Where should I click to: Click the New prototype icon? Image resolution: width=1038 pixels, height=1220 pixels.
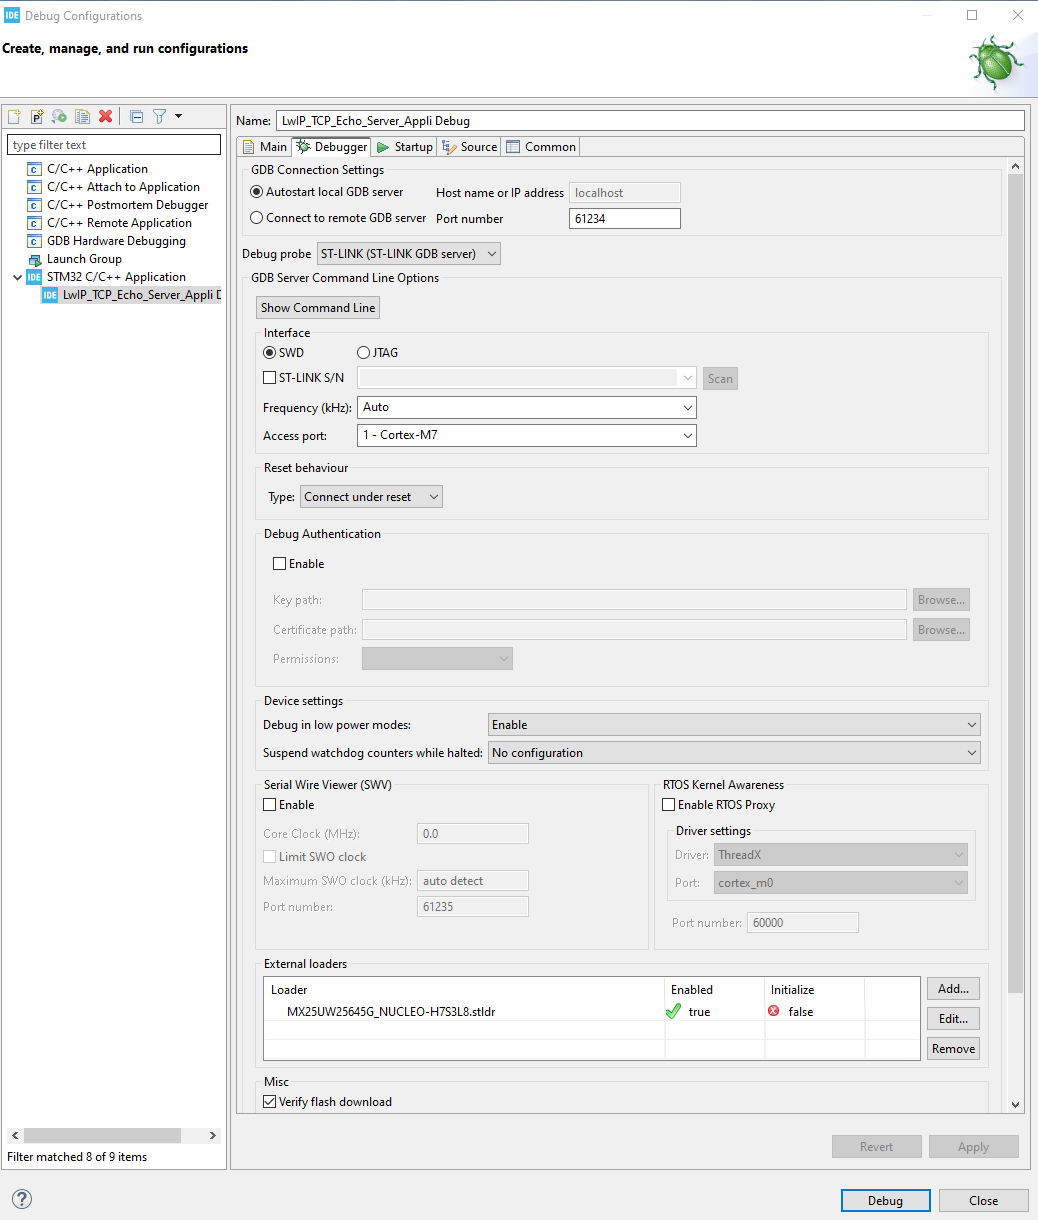(x=37, y=116)
